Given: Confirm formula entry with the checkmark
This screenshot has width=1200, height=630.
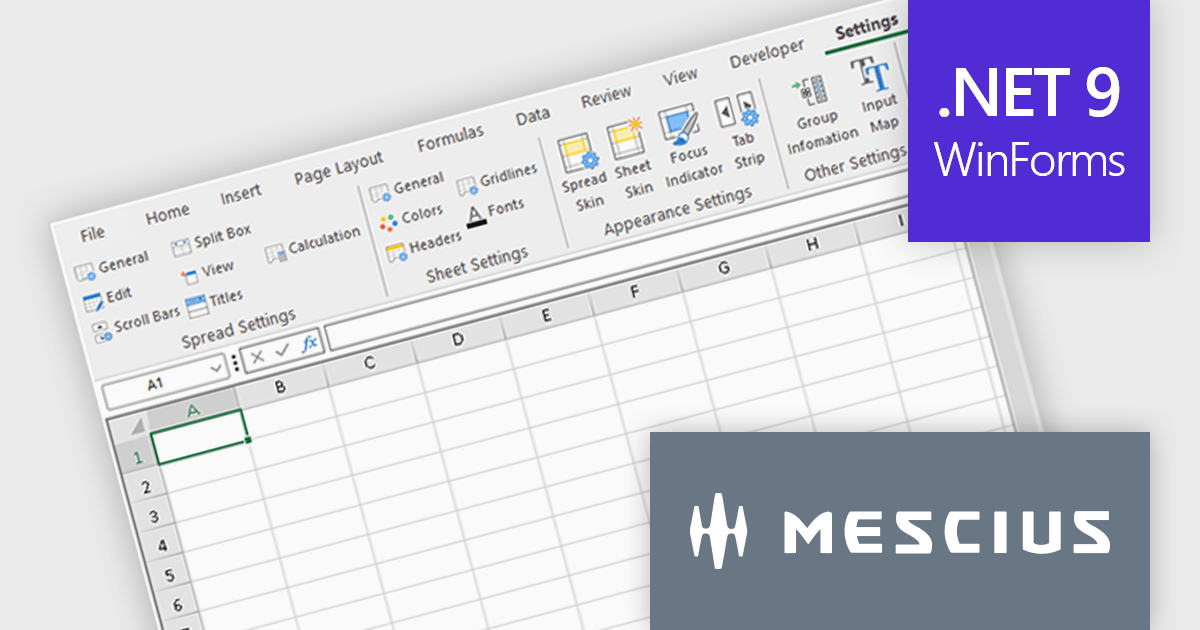Looking at the screenshot, I should (282, 350).
